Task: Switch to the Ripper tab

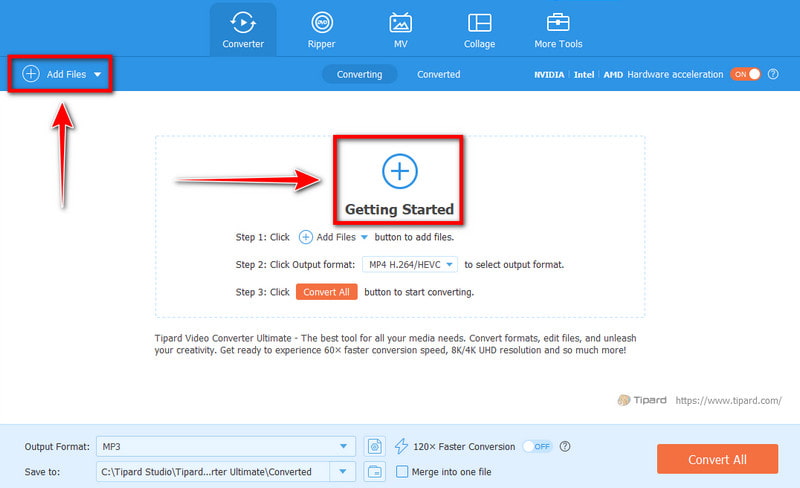Action: (x=321, y=31)
